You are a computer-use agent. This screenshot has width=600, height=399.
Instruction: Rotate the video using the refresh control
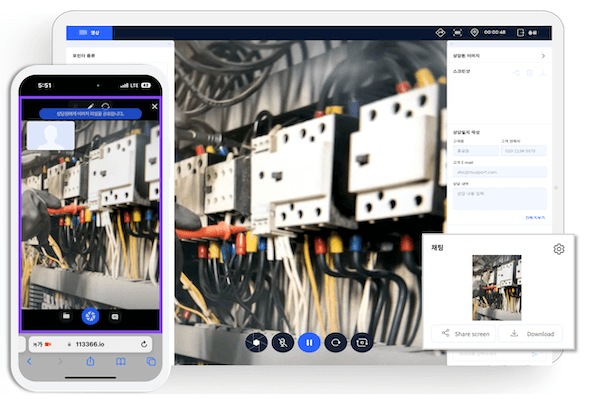coord(335,342)
